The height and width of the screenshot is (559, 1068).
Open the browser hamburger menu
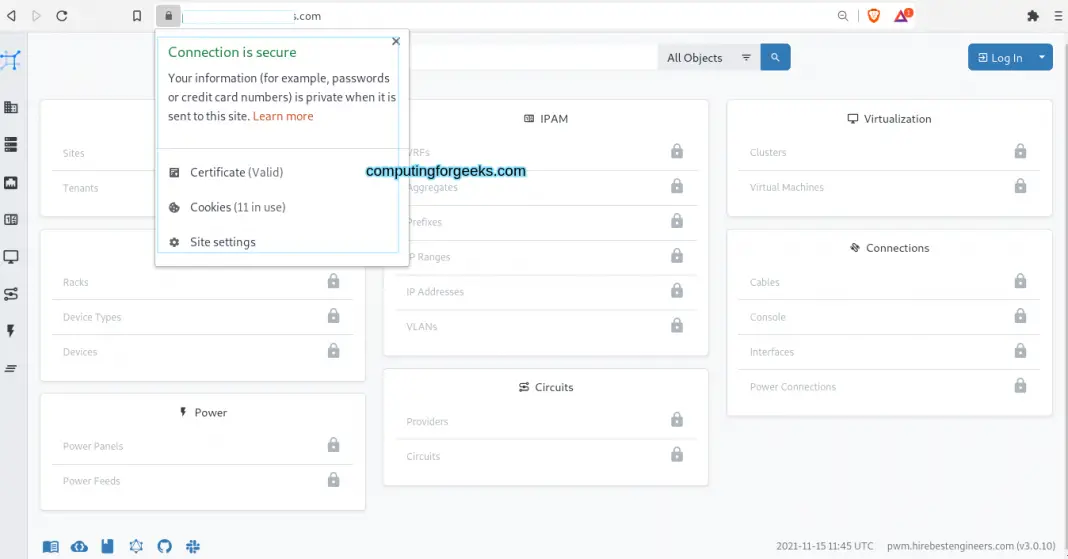pos(1058,16)
